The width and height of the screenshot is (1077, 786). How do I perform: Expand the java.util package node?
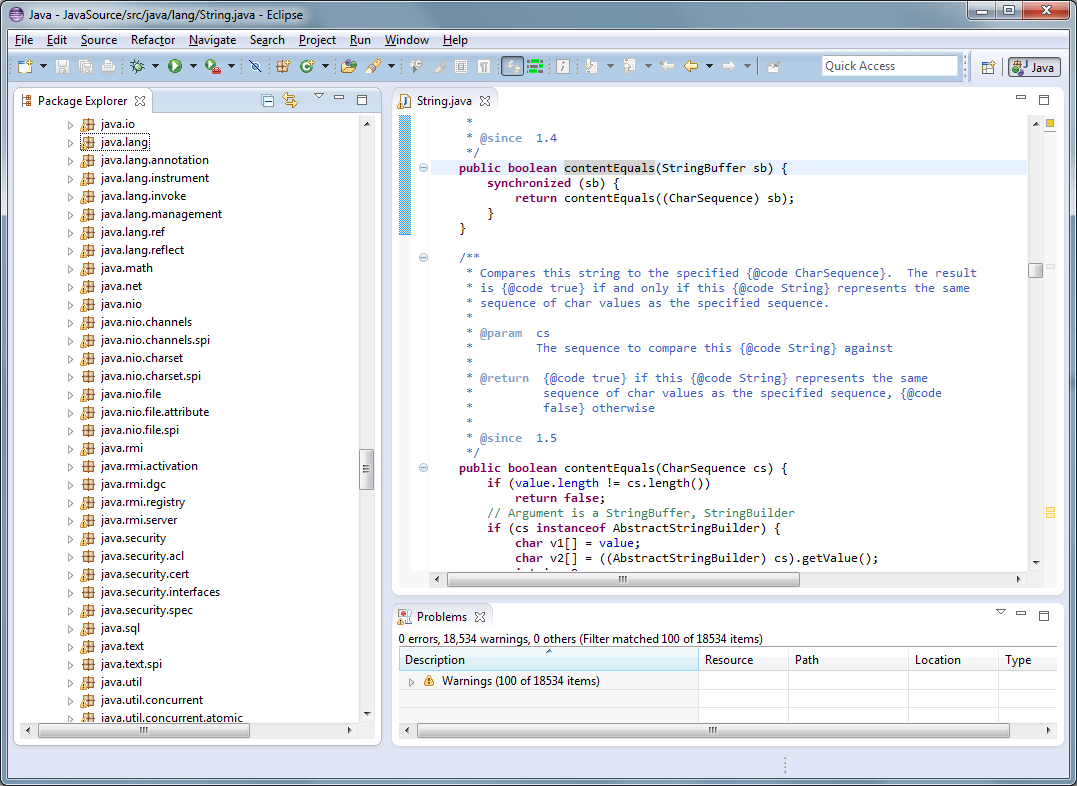point(71,683)
